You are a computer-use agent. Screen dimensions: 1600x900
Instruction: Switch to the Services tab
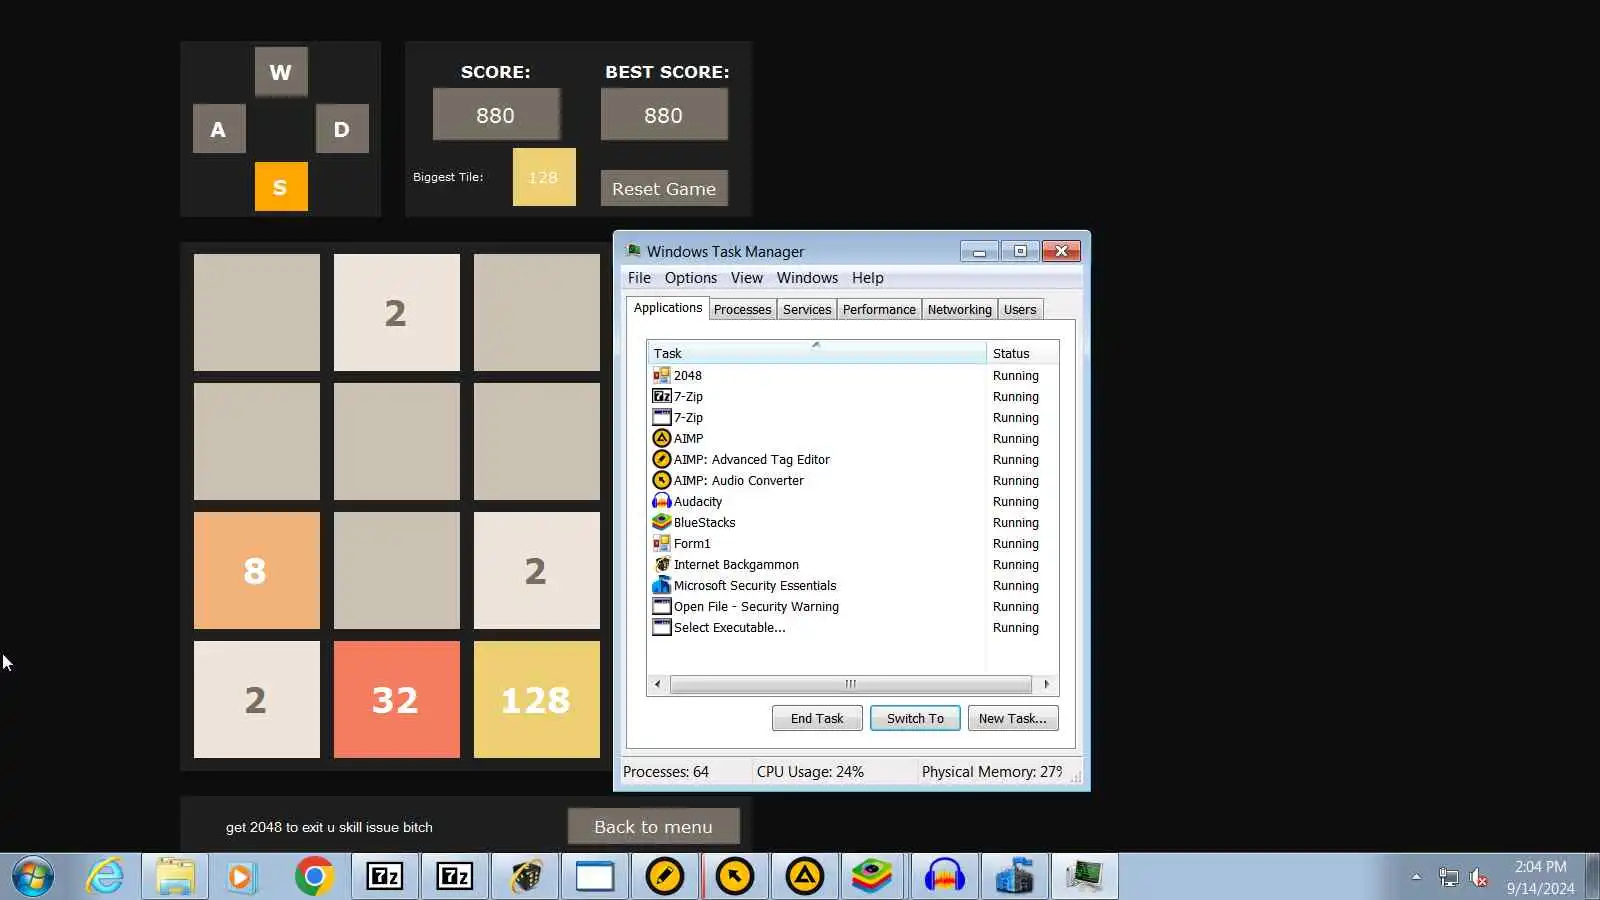pos(807,310)
